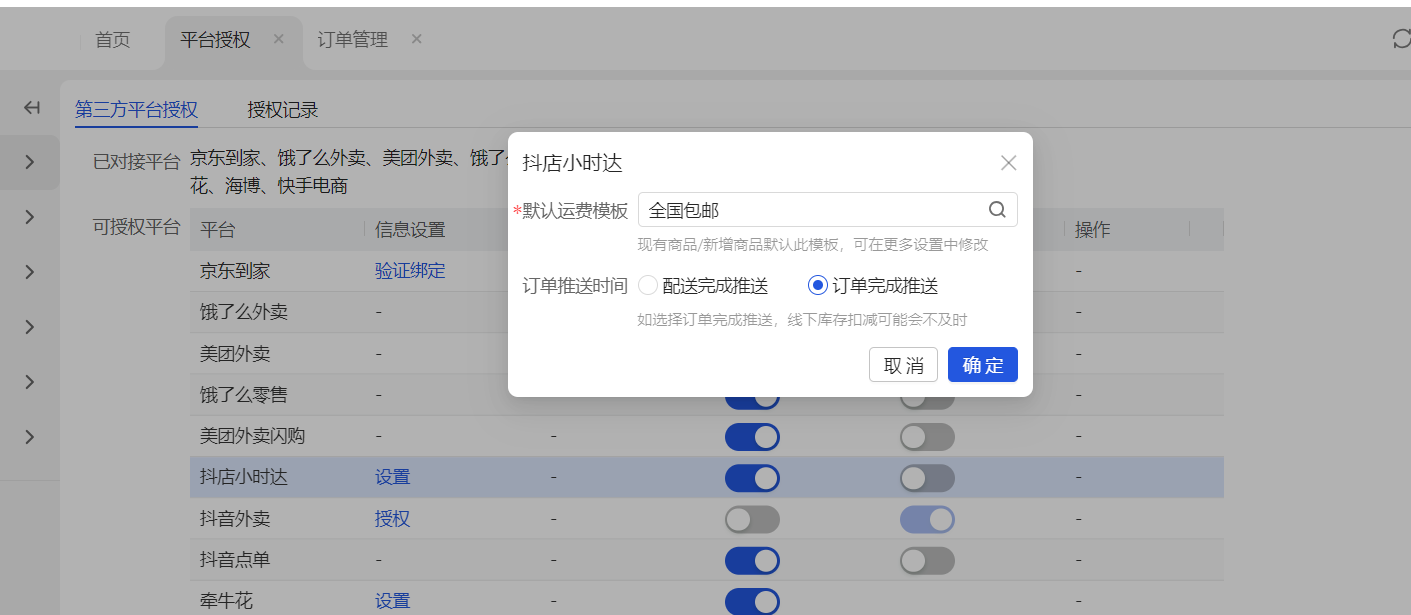Click the 默认运费模板 input showing 全国包邮
Image resolution: width=1411 pixels, height=615 pixels.
click(828, 210)
